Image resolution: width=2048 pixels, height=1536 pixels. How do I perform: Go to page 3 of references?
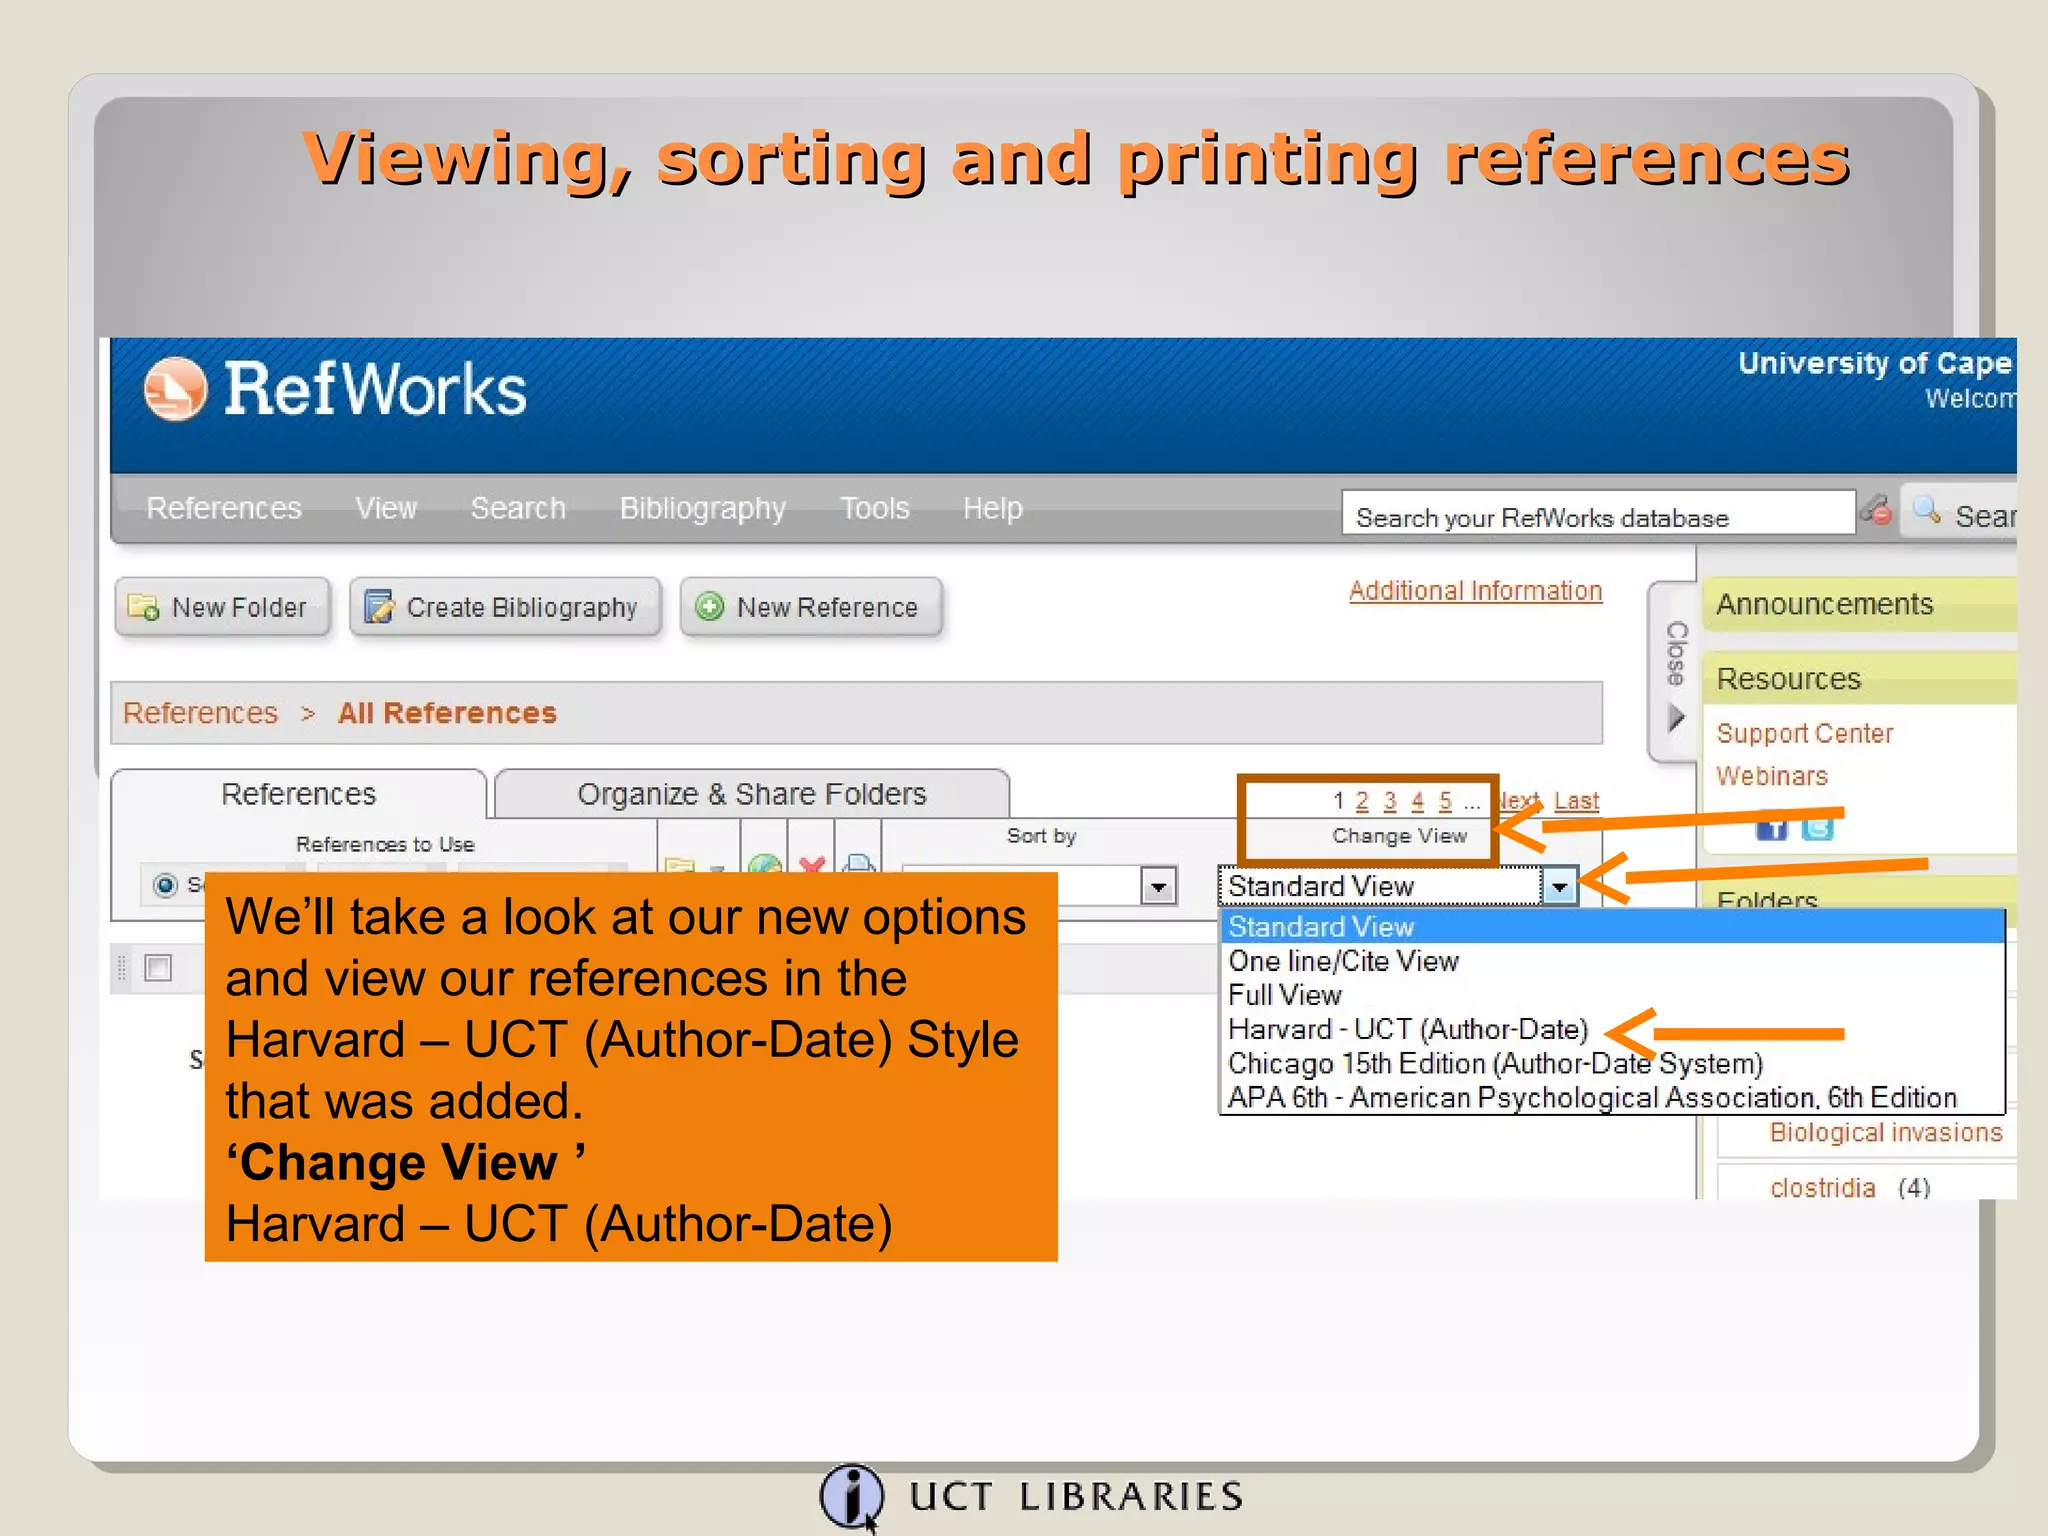[x=1390, y=801]
